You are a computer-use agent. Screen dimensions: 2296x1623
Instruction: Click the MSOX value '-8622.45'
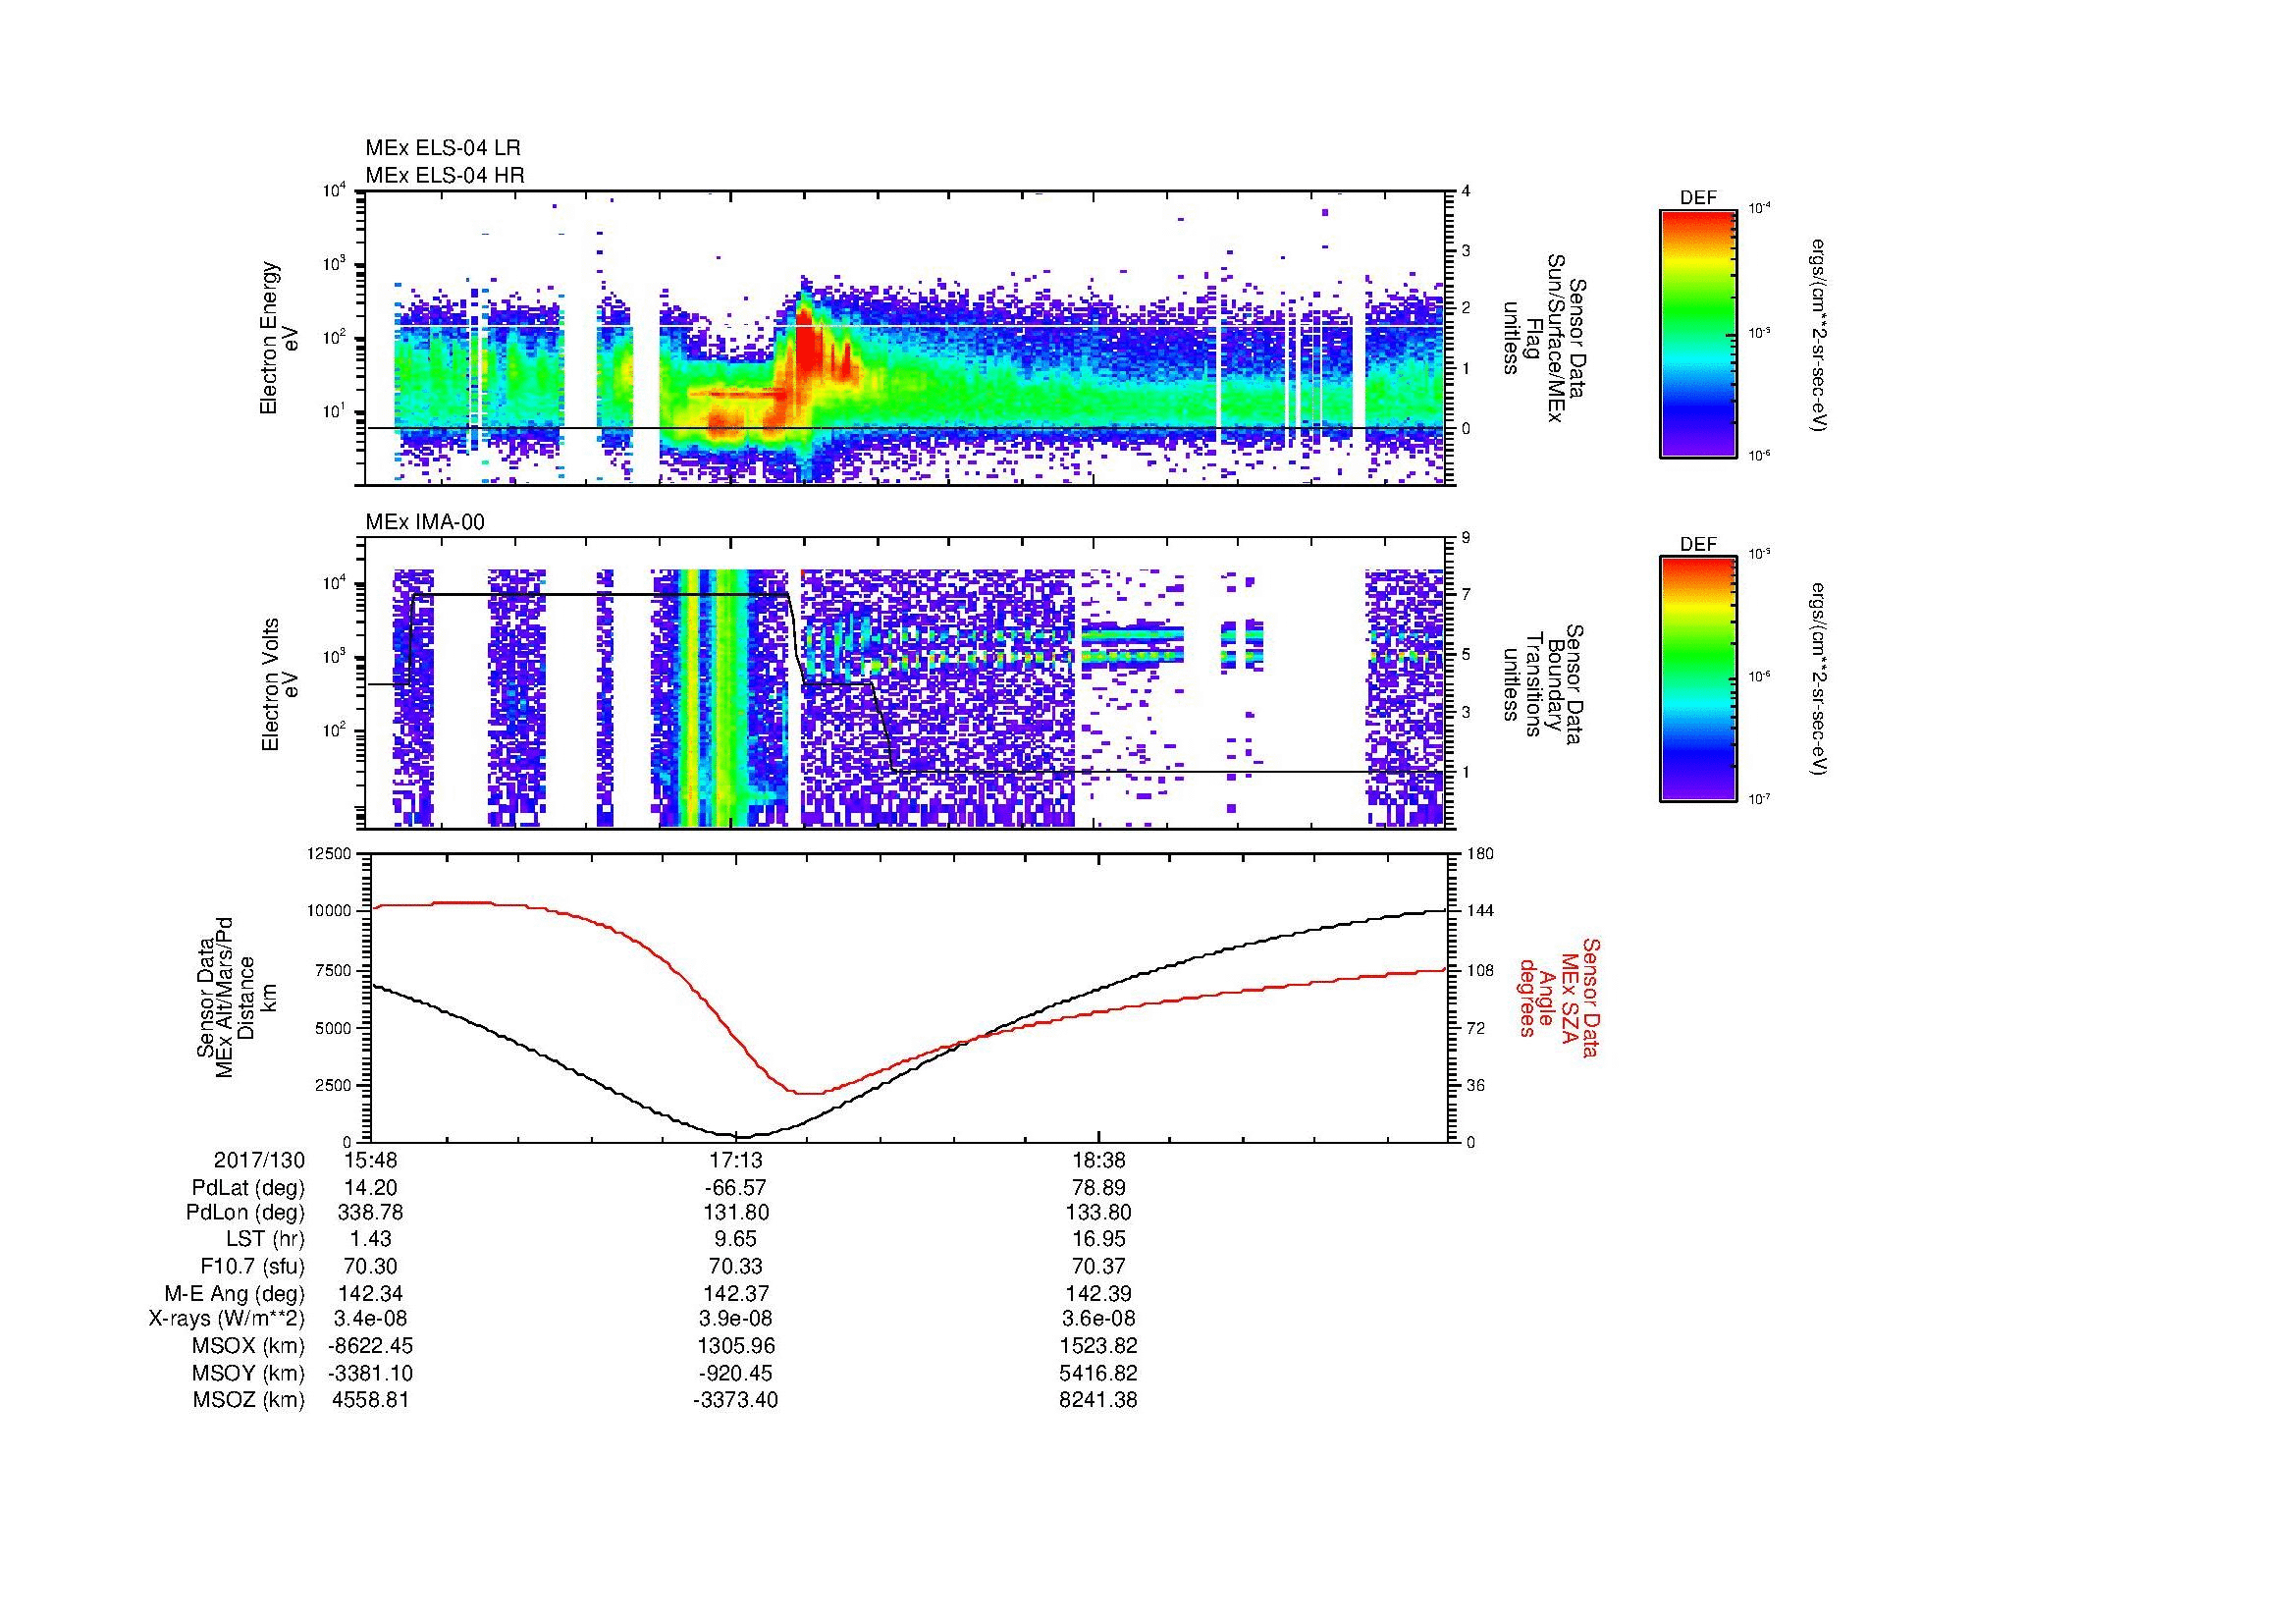click(x=370, y=1346)
